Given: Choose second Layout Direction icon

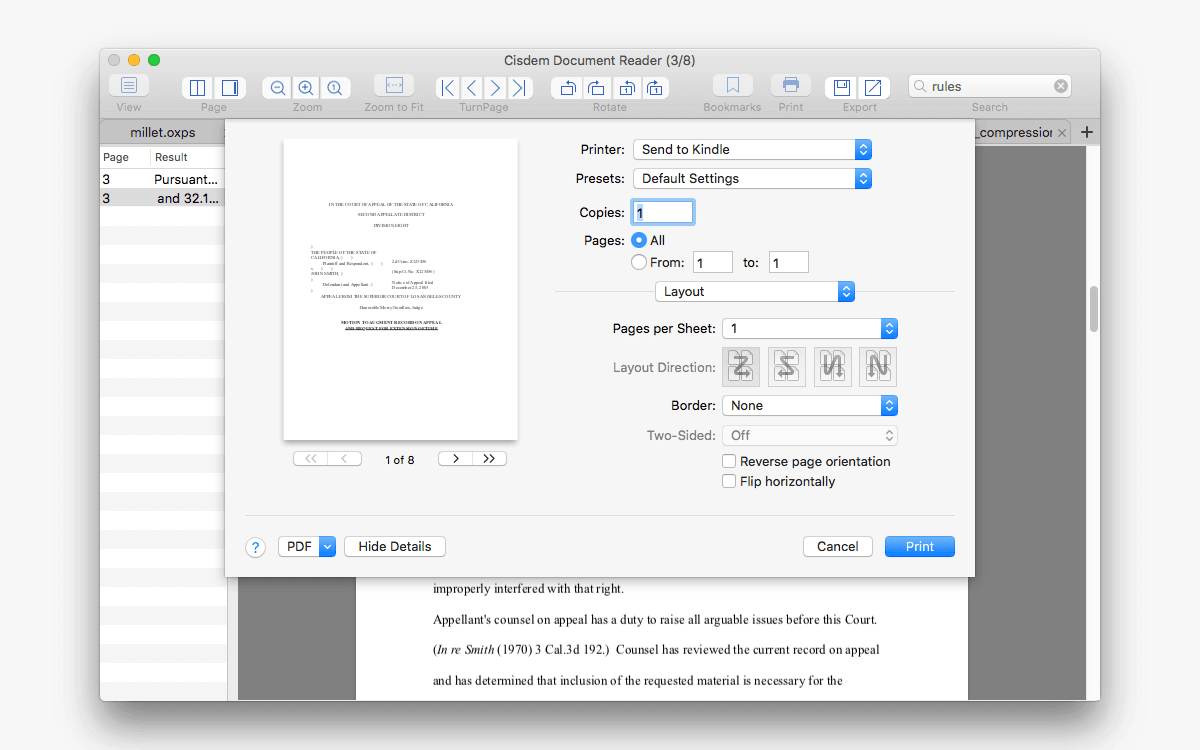Looking at the screenshot, I should click(787, 367).
